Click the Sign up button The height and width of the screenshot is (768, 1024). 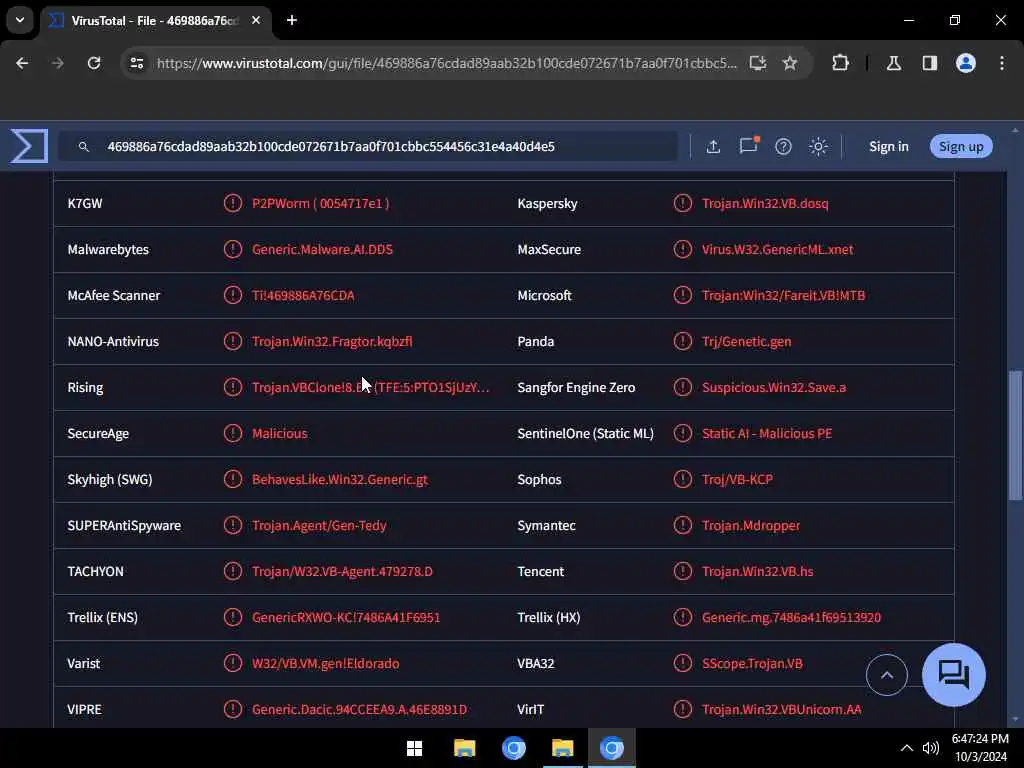click(961, 146)
